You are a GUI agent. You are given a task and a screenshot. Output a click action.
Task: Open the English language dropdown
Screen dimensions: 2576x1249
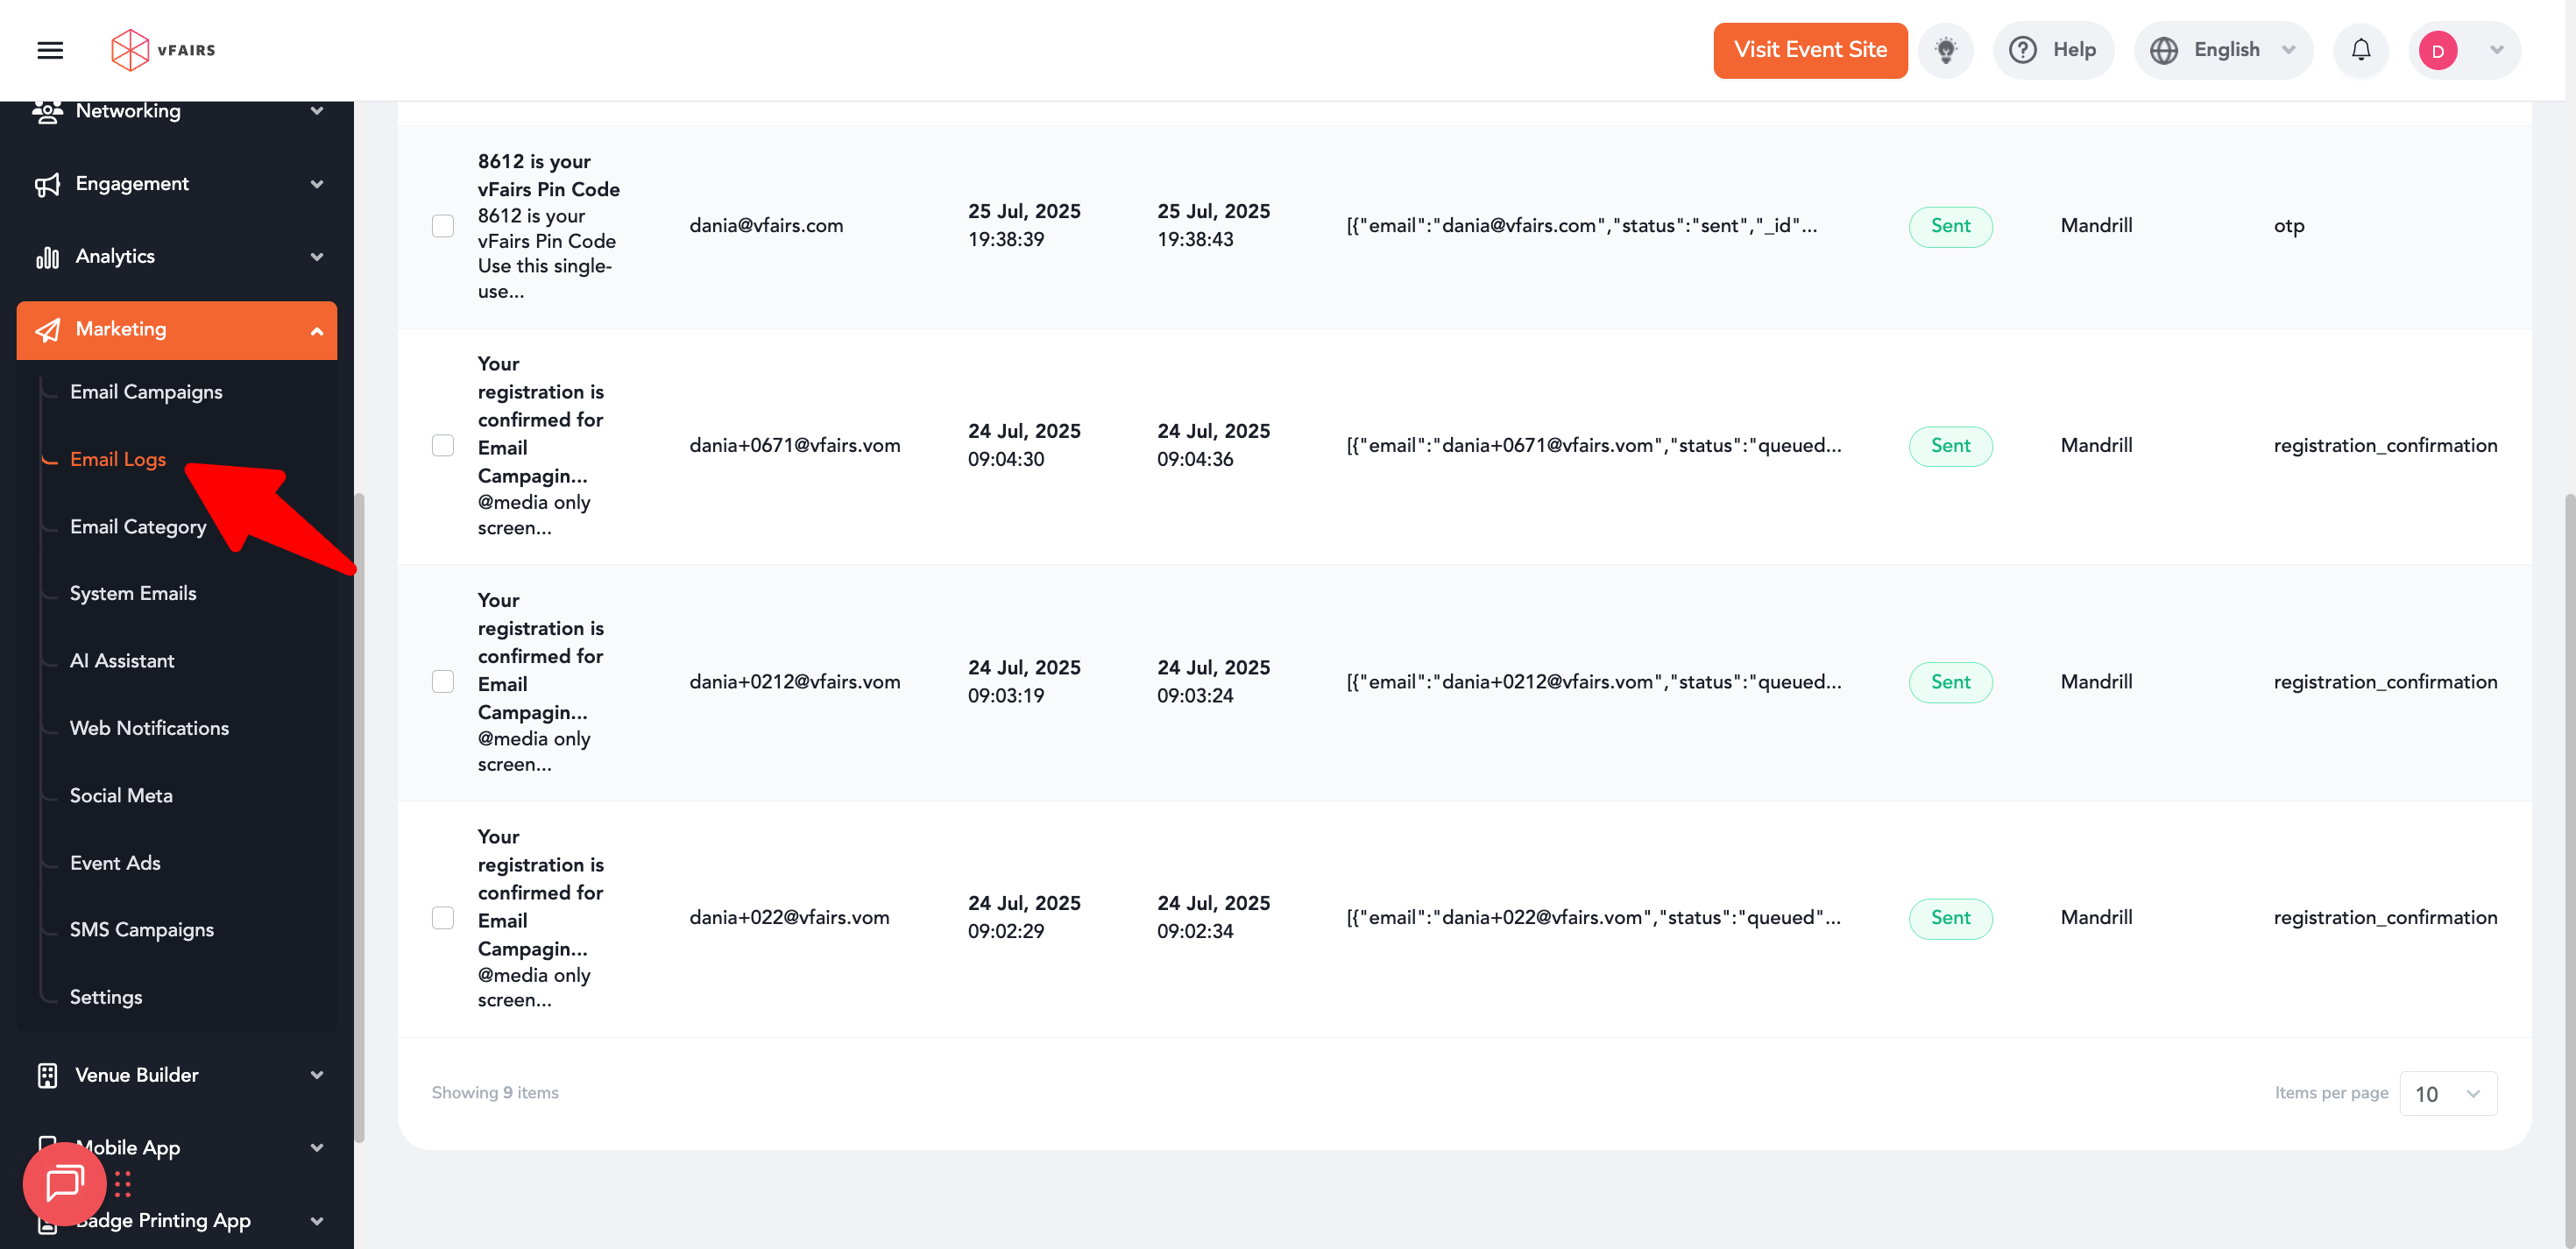click(2223, 50)
